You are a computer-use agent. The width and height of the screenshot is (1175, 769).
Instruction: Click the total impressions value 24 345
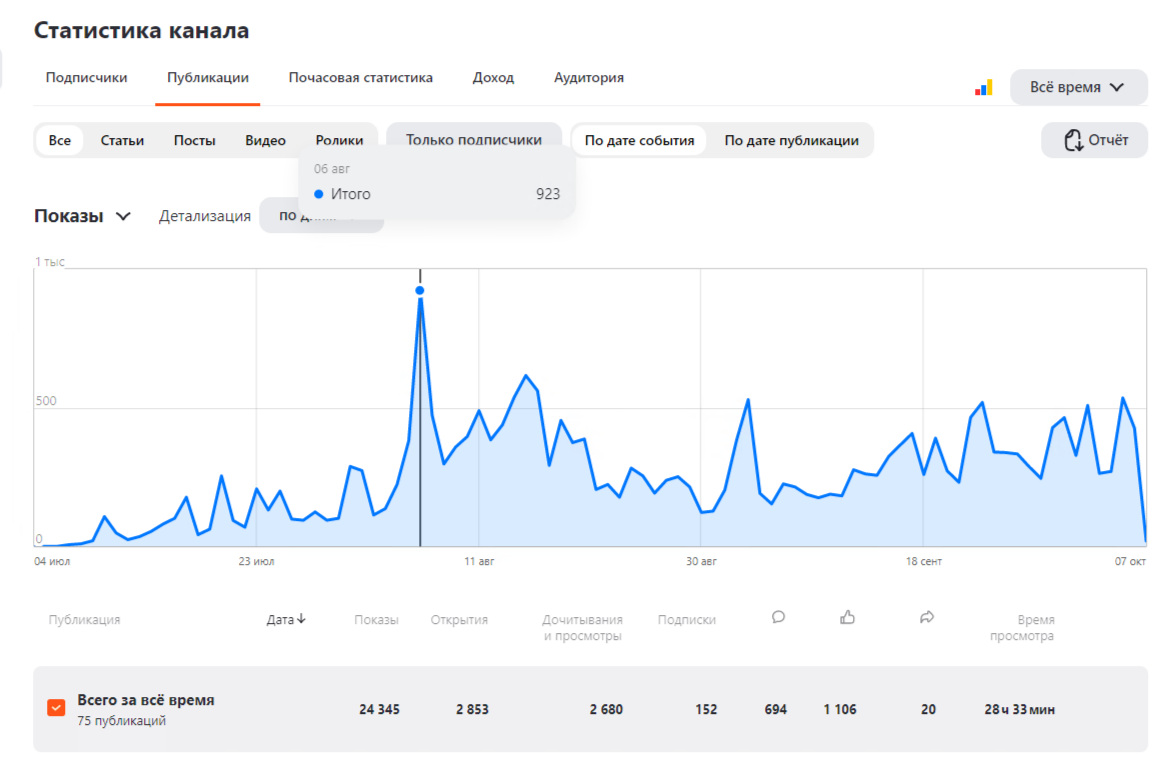(x=379, y=709)
